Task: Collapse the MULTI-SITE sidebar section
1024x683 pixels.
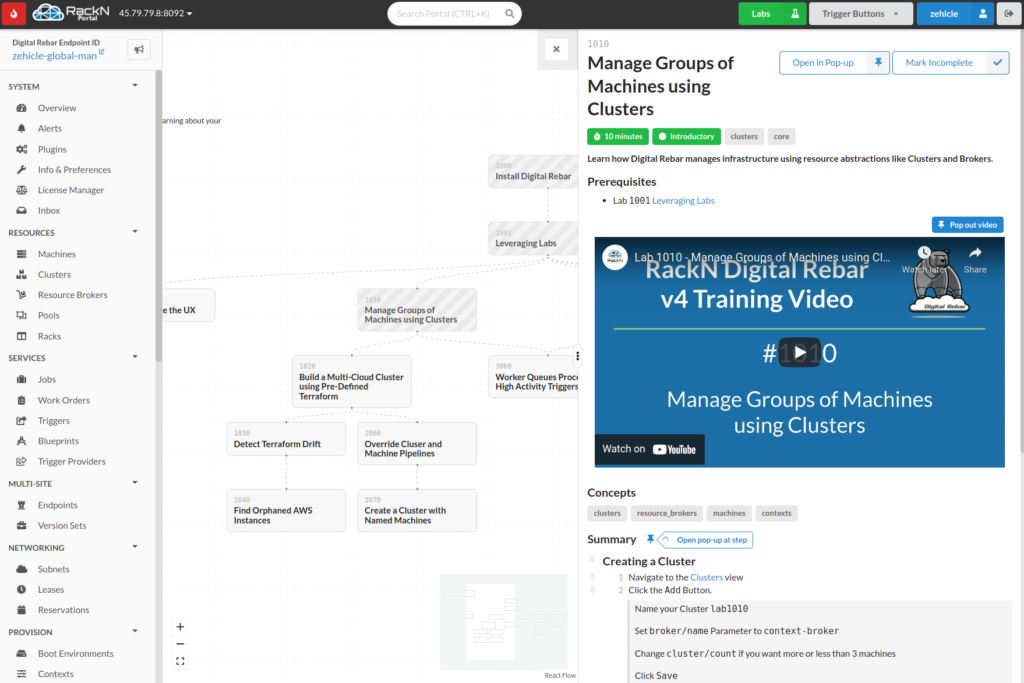Action: pyautogui.click(x=135, y=483)
